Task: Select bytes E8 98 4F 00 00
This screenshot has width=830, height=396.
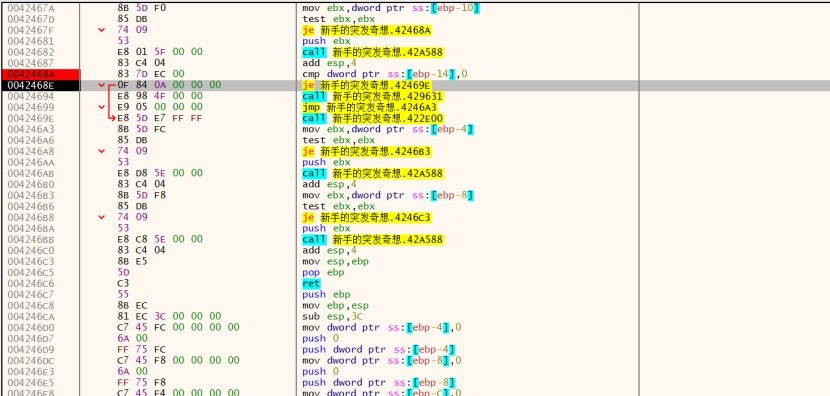Action: (160, 96)
